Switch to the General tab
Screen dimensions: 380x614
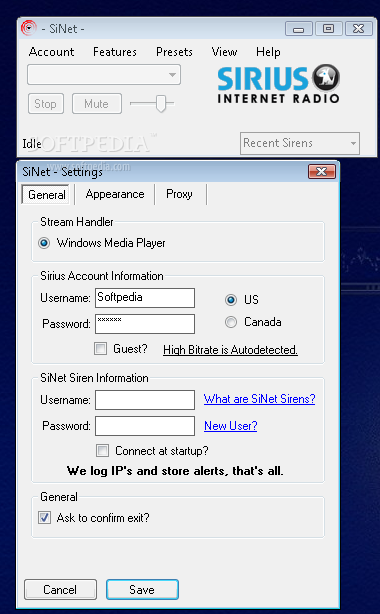coord(47,195)
